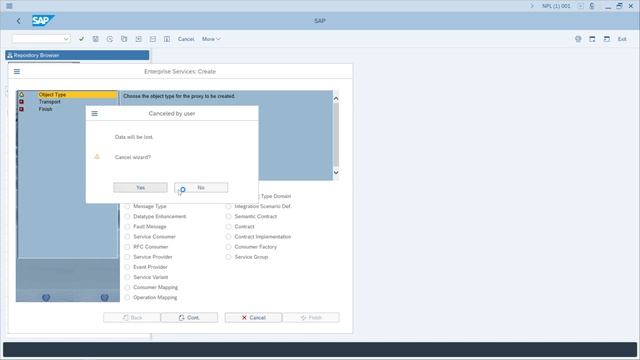Click the wizard Cancel button's red X icon
The image size is (640, 360).
click(x=244, y=318)
